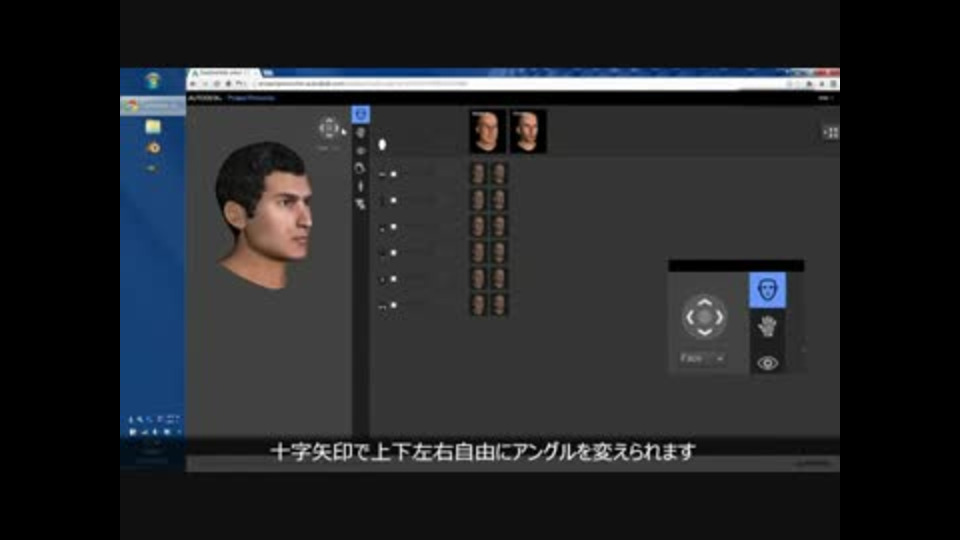This screenshot has width=960, height=540.
Task: Click the third blend slider handle
Action: point(394,227)
